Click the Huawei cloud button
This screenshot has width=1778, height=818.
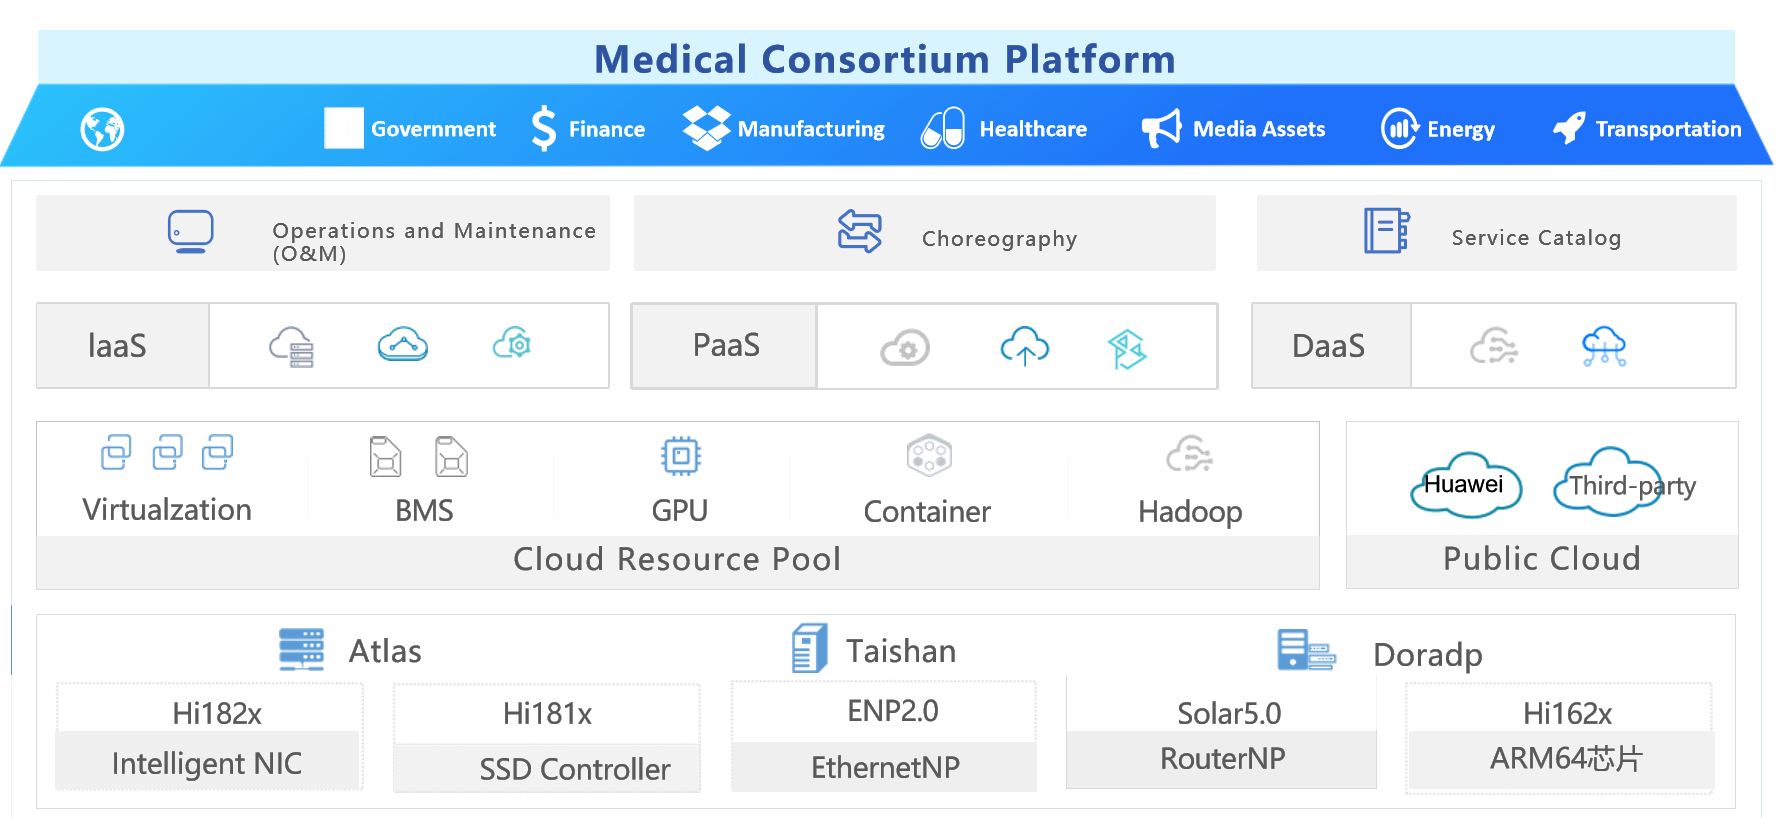[x=1466, y=485]
